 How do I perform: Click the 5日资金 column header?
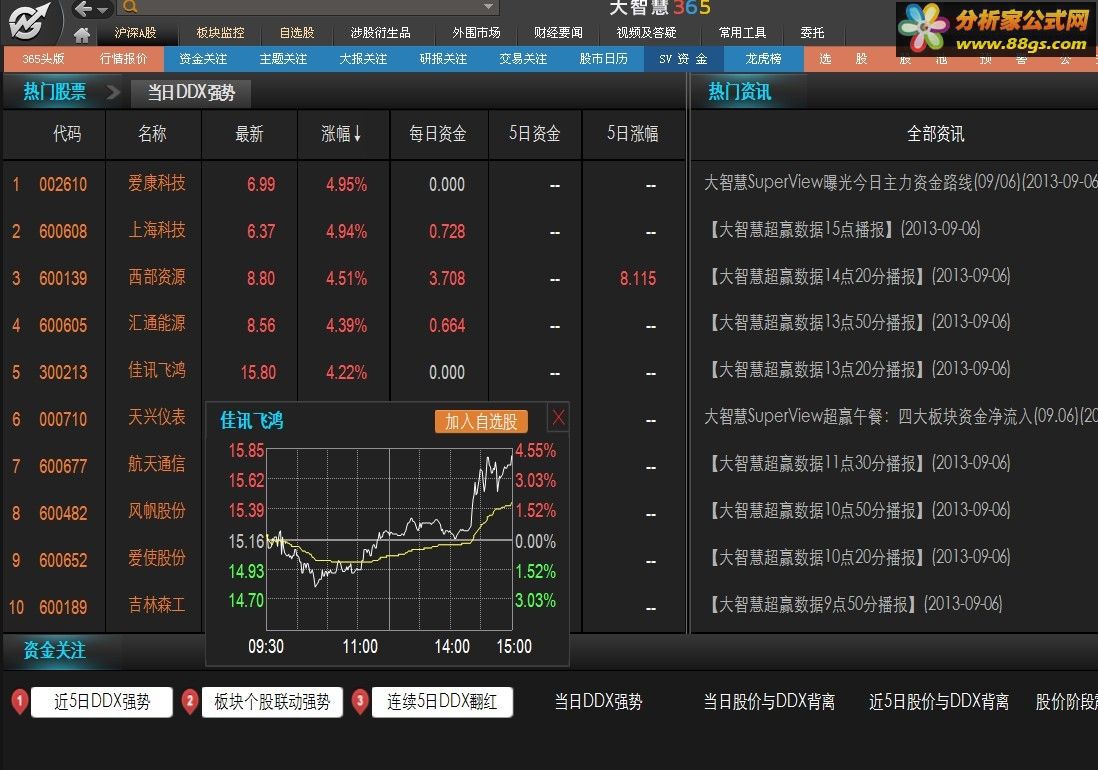(x=534, y=134)
